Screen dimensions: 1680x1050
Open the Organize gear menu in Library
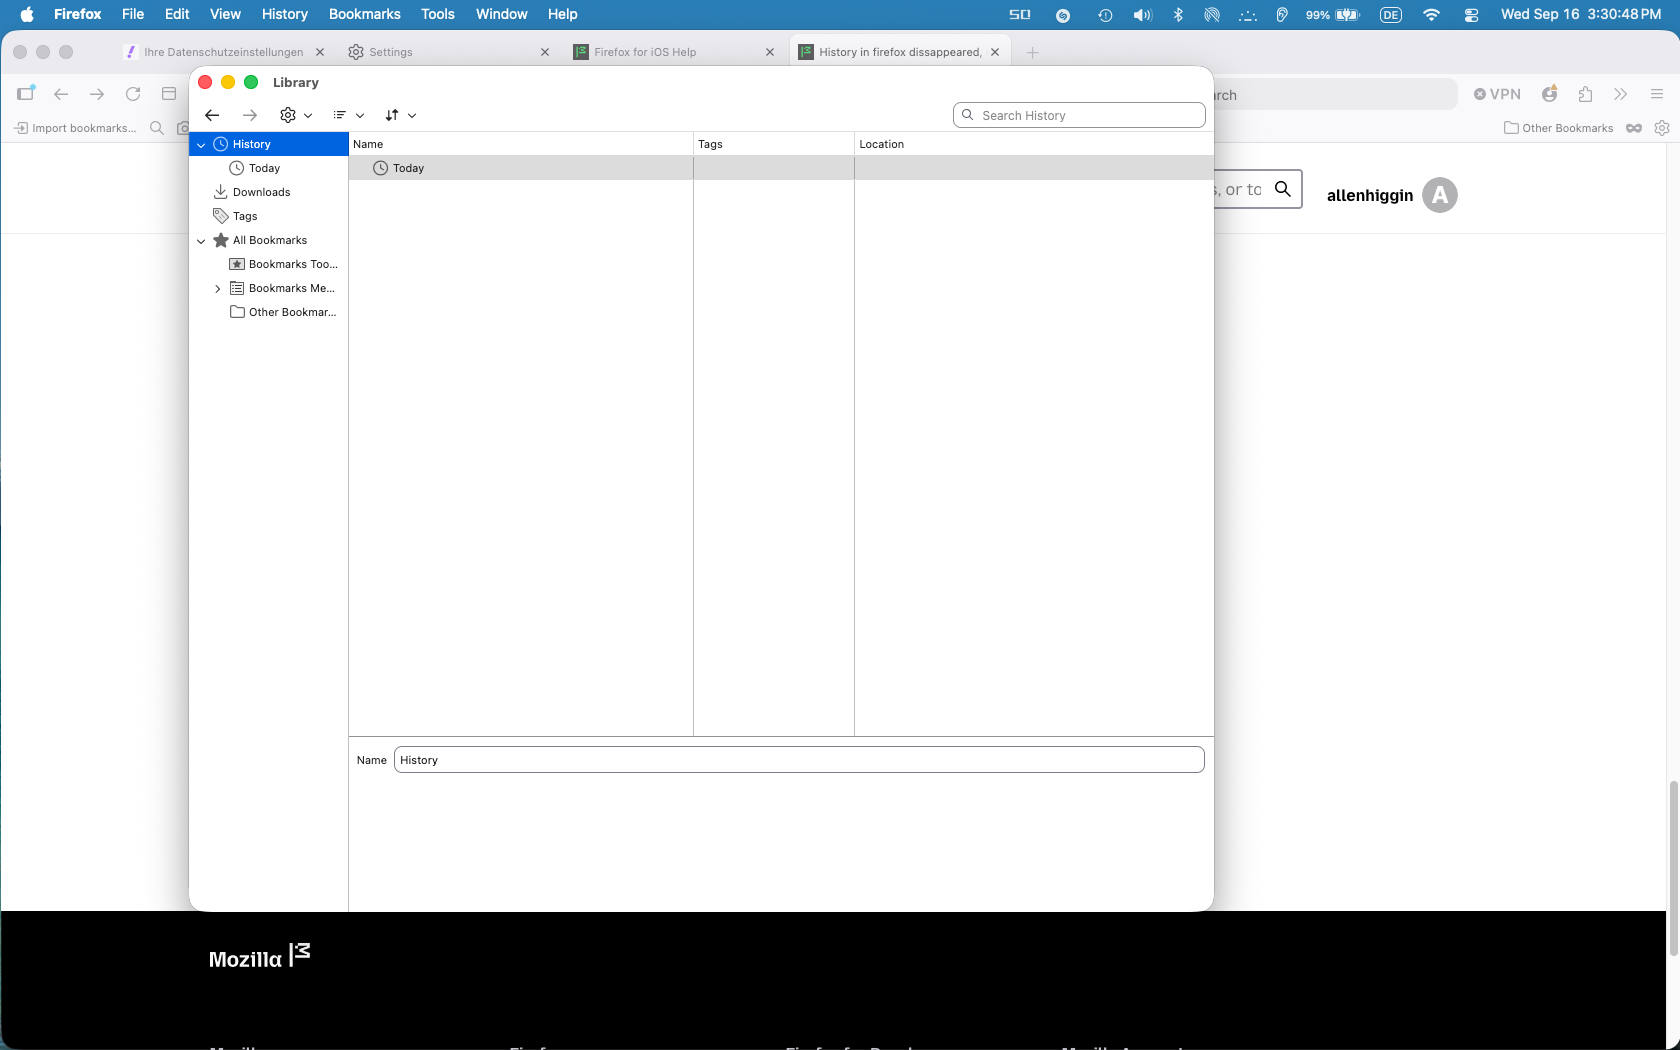click(x=296, y=115)
